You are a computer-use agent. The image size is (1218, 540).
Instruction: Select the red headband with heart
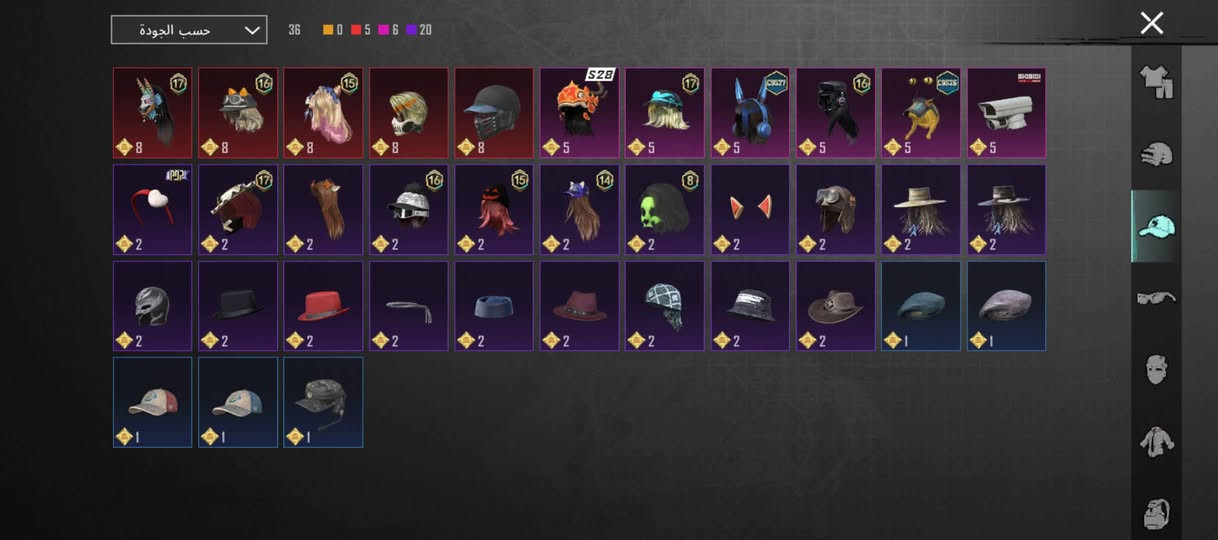click(x=152, y=210)
